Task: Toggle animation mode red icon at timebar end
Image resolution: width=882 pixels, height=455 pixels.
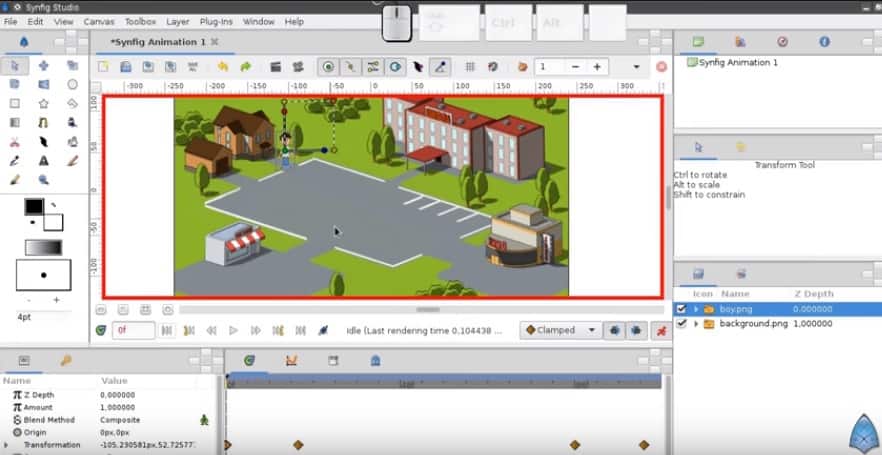Action: 661,331
